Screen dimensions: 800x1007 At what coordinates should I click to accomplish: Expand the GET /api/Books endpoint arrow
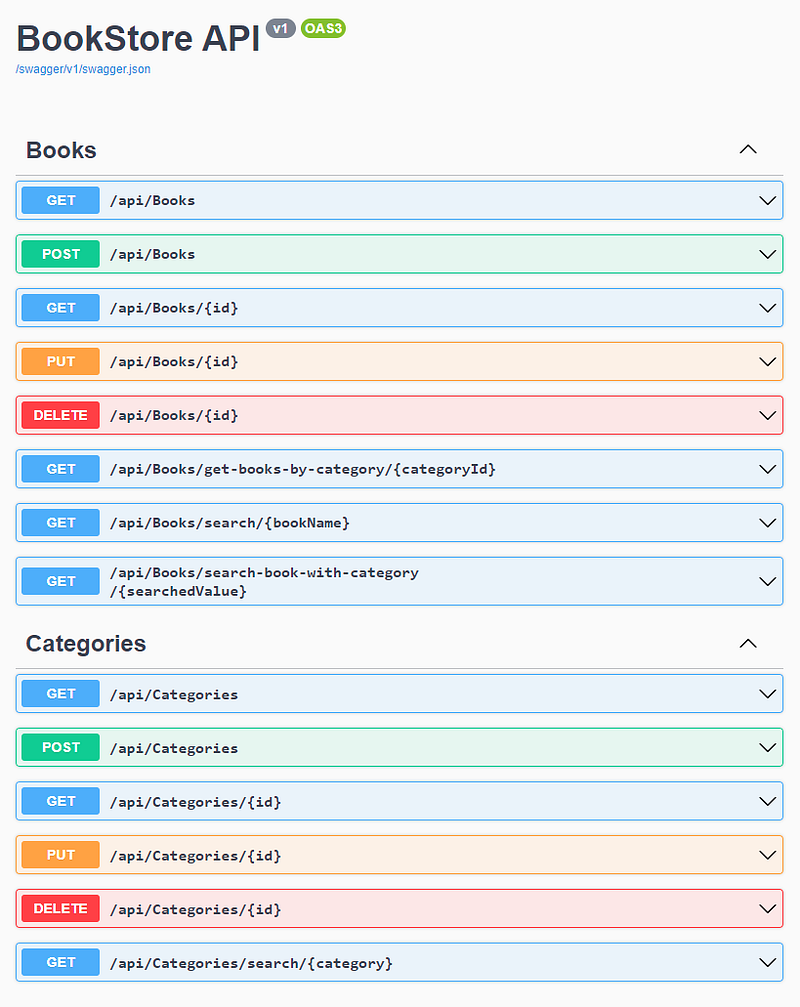pyautogui.click(x=767, y=200)
